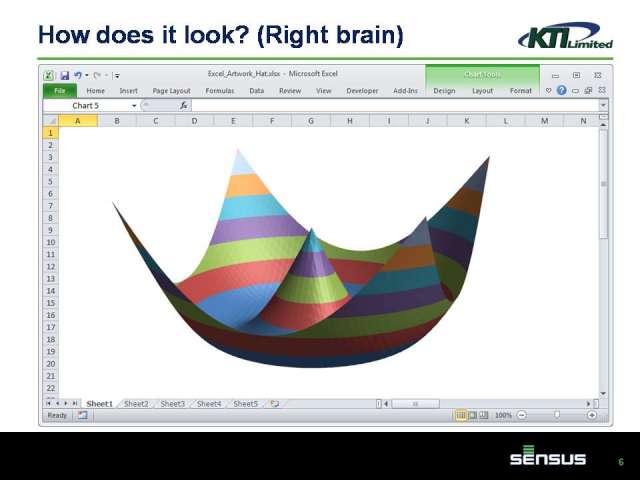Open the File tab
Screen dimensions: 640x480
coord(60,91)
